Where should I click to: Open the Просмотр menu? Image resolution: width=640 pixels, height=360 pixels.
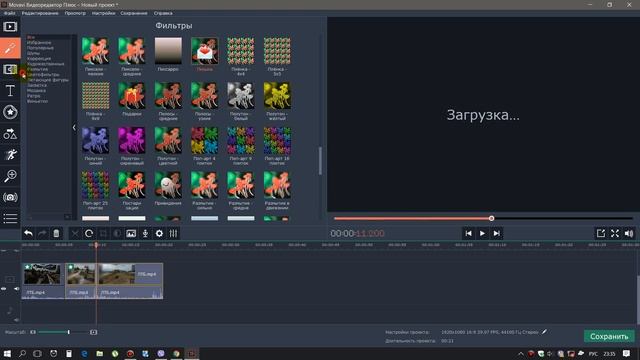[75, 13]
